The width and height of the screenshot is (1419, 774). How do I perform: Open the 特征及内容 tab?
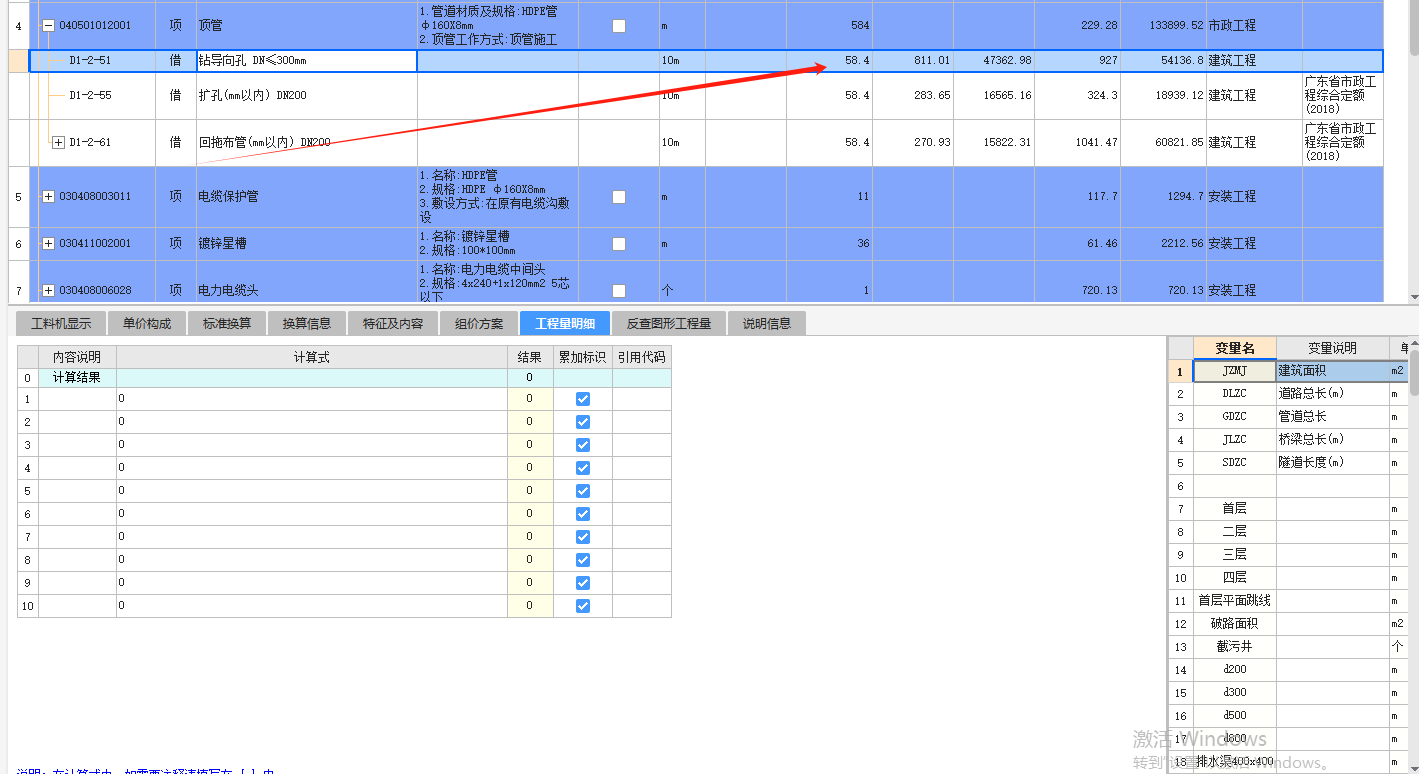tap(393, 323)
